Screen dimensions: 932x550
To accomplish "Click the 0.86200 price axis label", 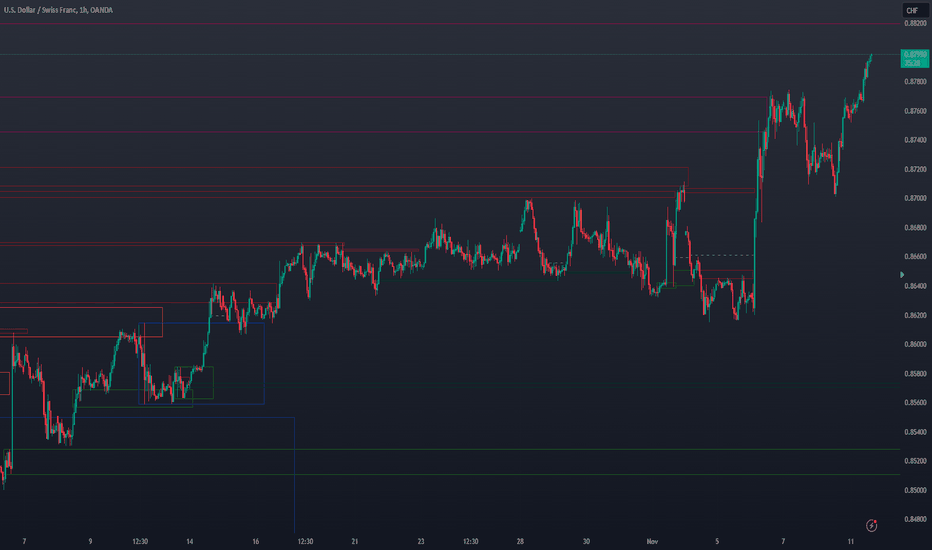I will [915, 315].
